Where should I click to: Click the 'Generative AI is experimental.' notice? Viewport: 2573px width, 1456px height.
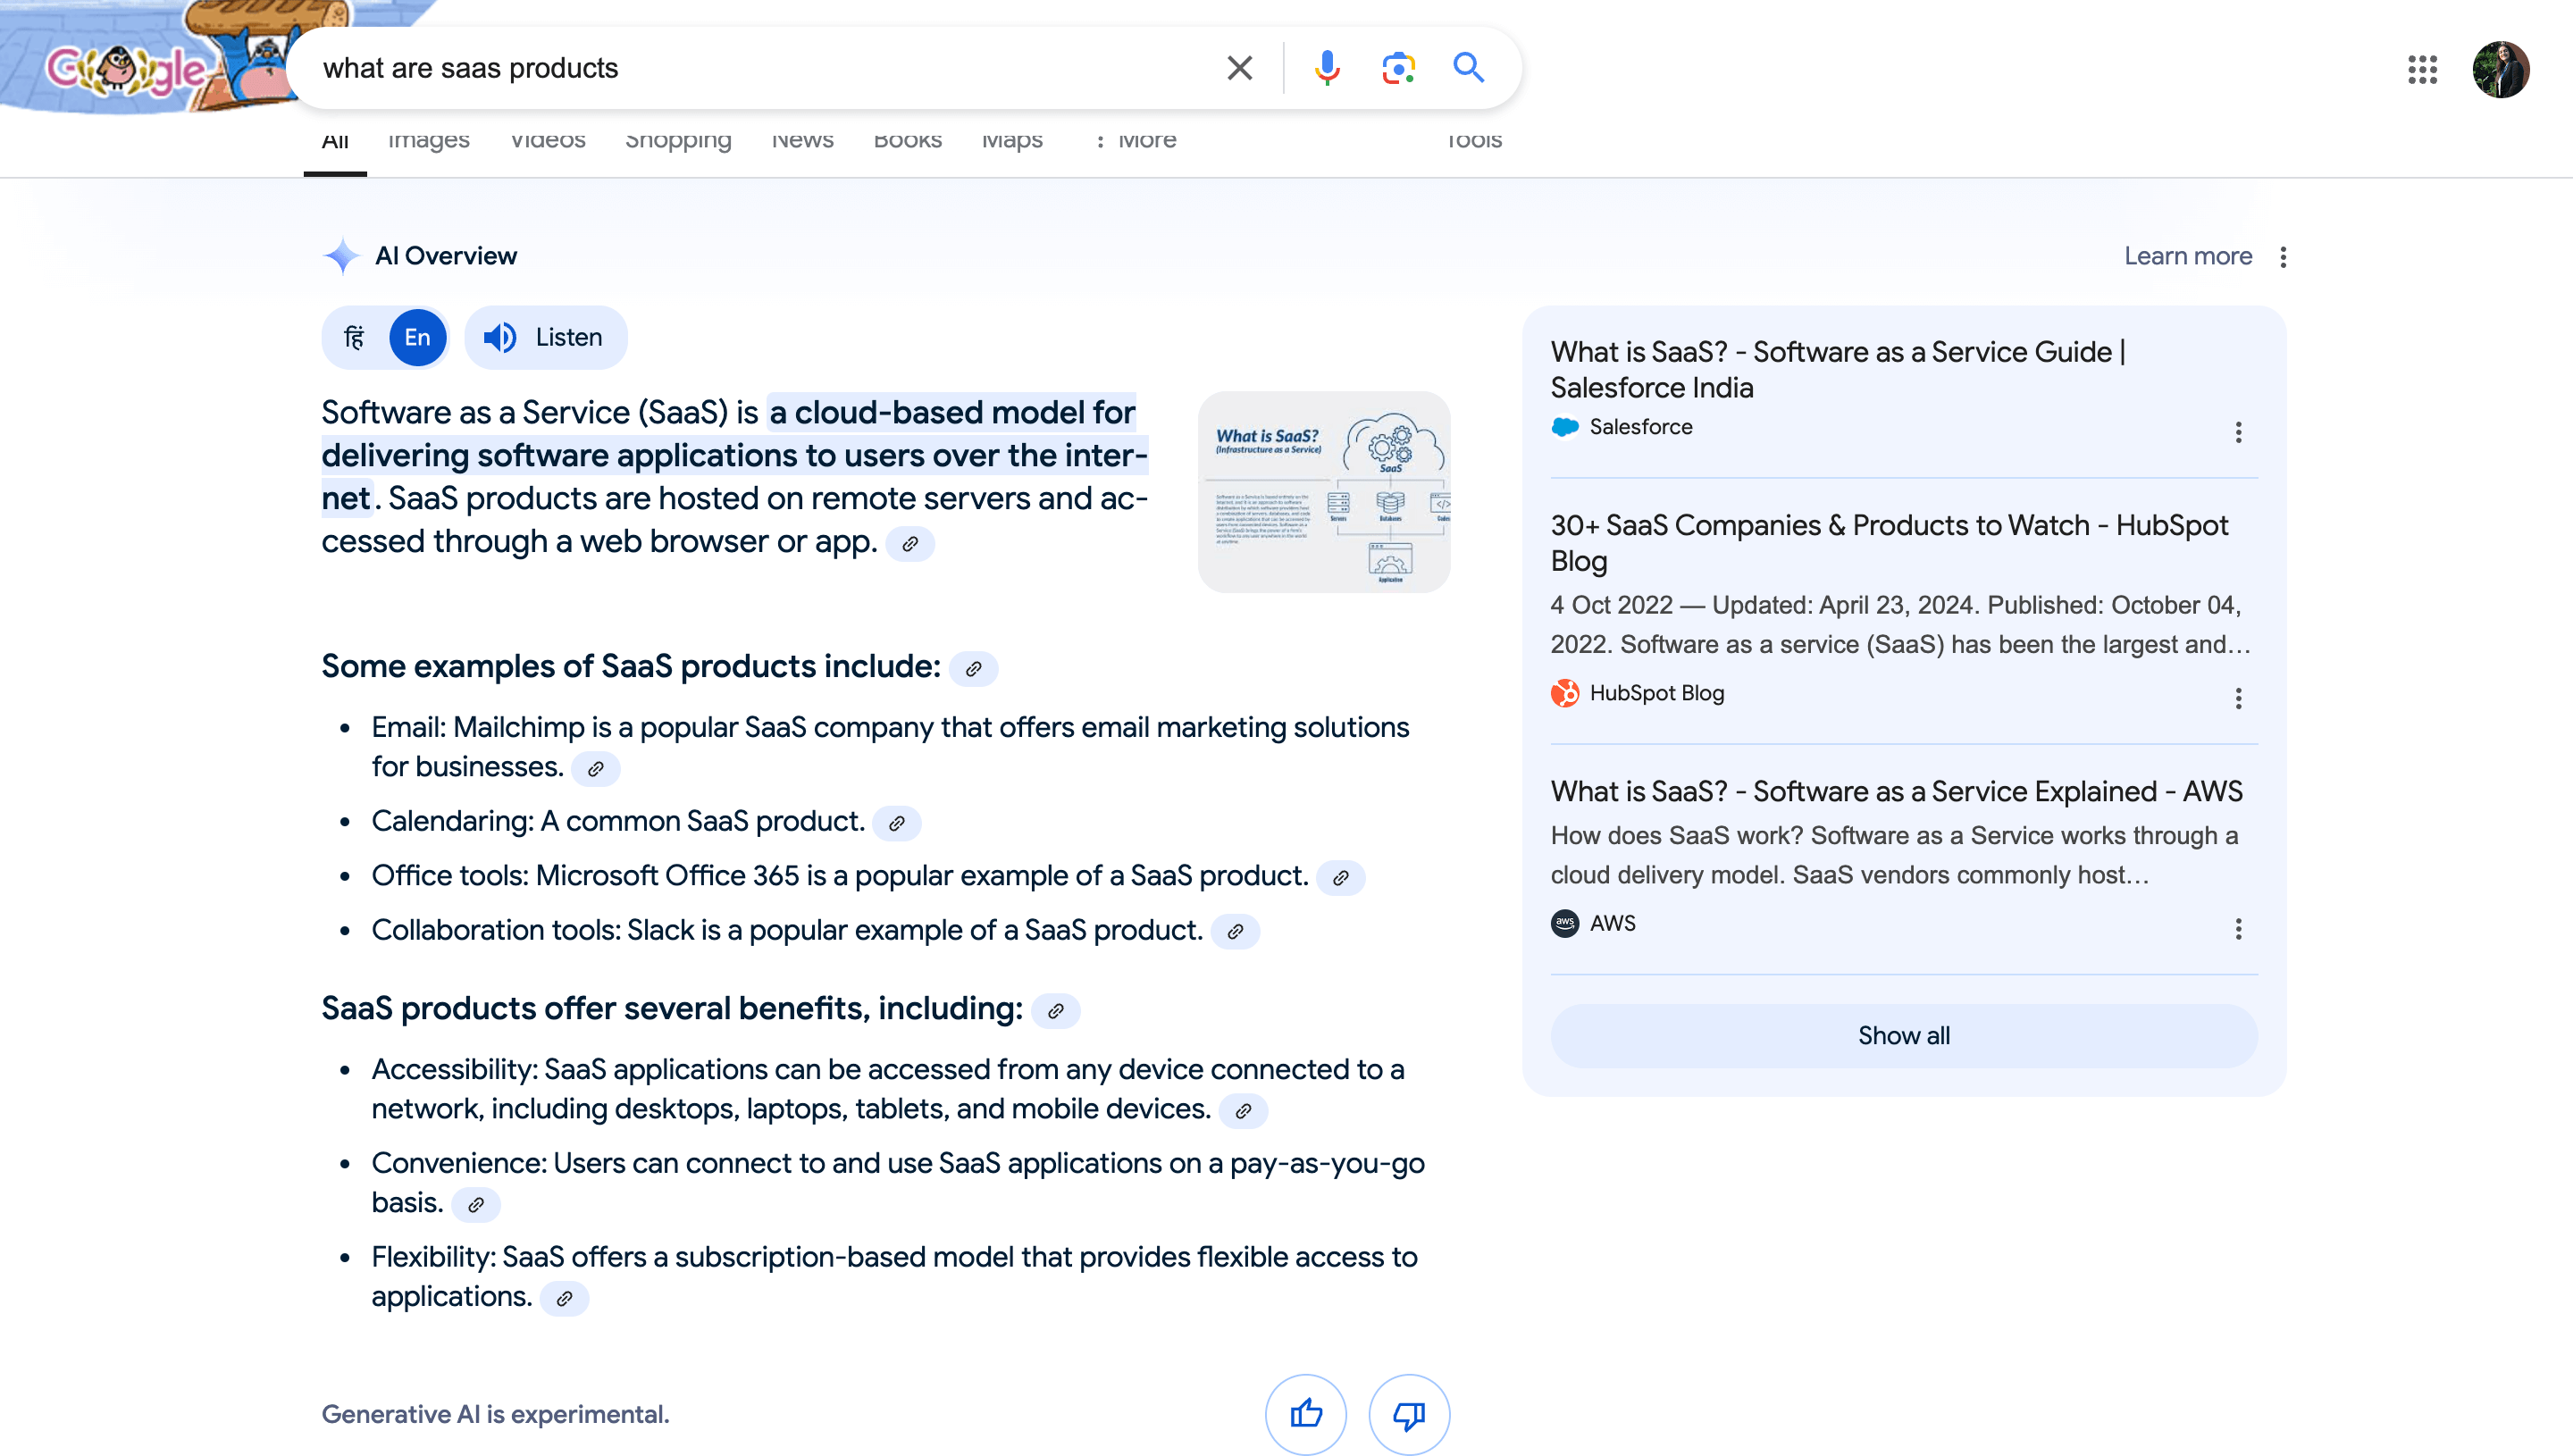(x=495, y=1415)
